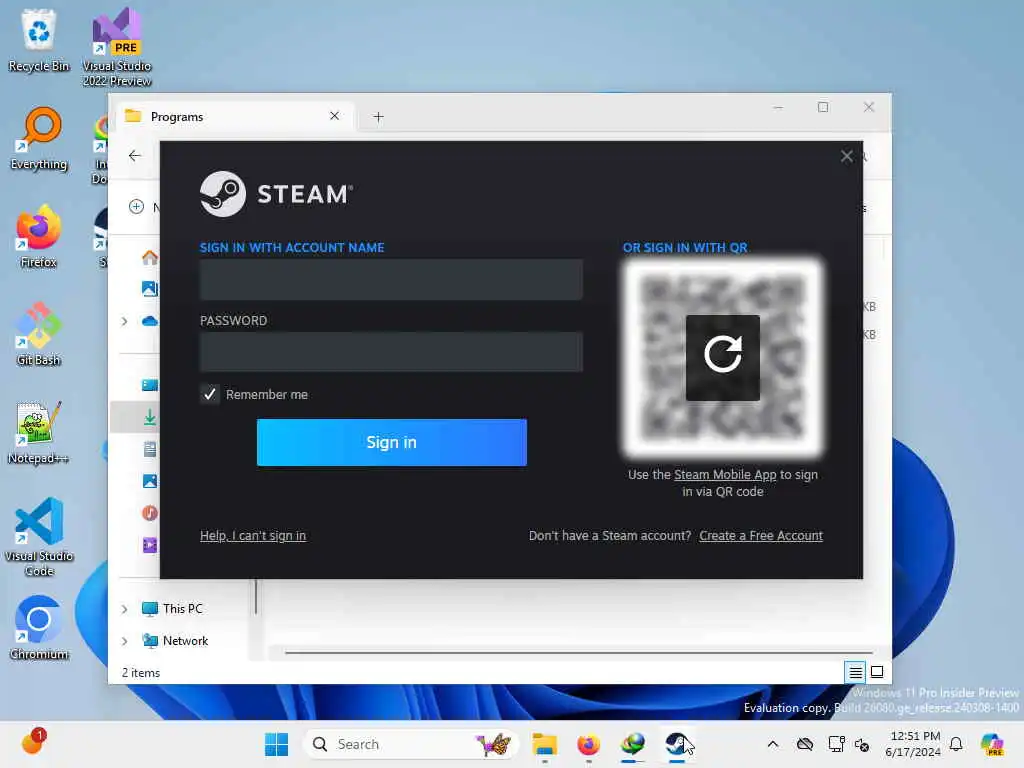This screenshot has width=1024, height=768.
Task: Expand the OneDrive node in sidebar
Action: (124, 321)
